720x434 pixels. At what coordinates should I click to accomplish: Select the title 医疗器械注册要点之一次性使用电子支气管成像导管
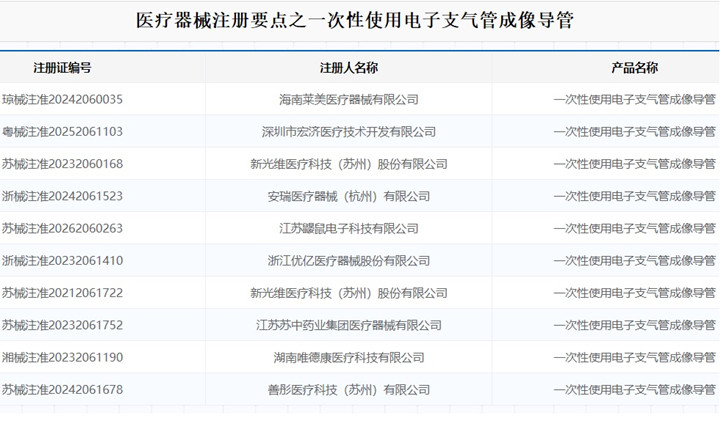[x=354, y=21]
